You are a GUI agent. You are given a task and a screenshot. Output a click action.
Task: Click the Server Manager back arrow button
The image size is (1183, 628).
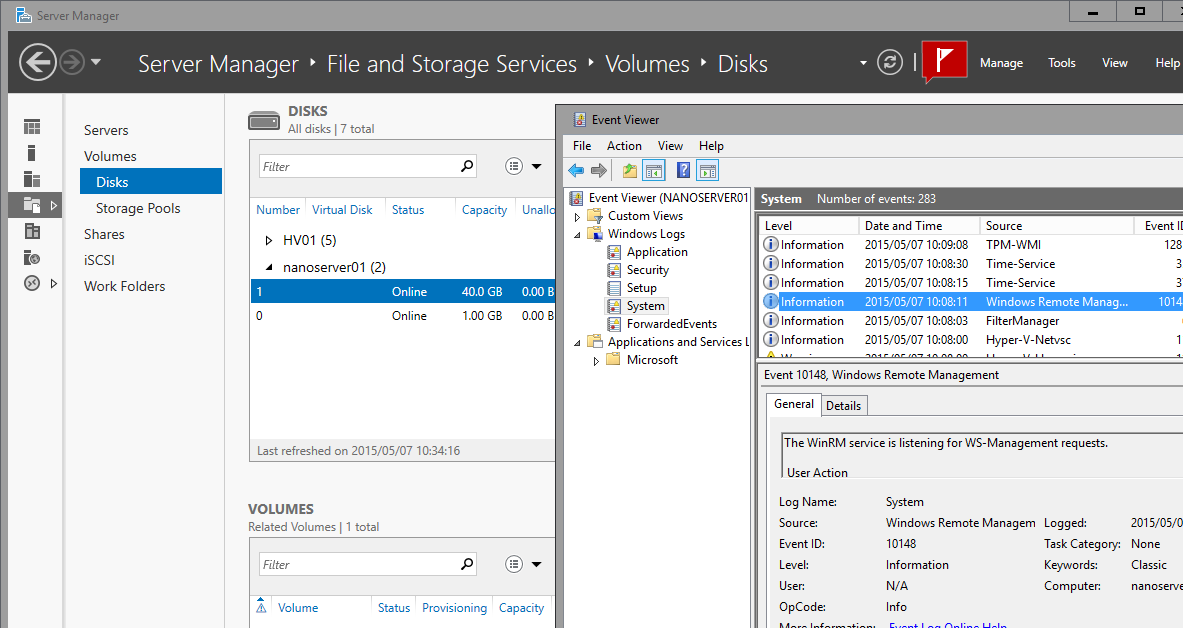pyautogui.click(x=37, y=63)
